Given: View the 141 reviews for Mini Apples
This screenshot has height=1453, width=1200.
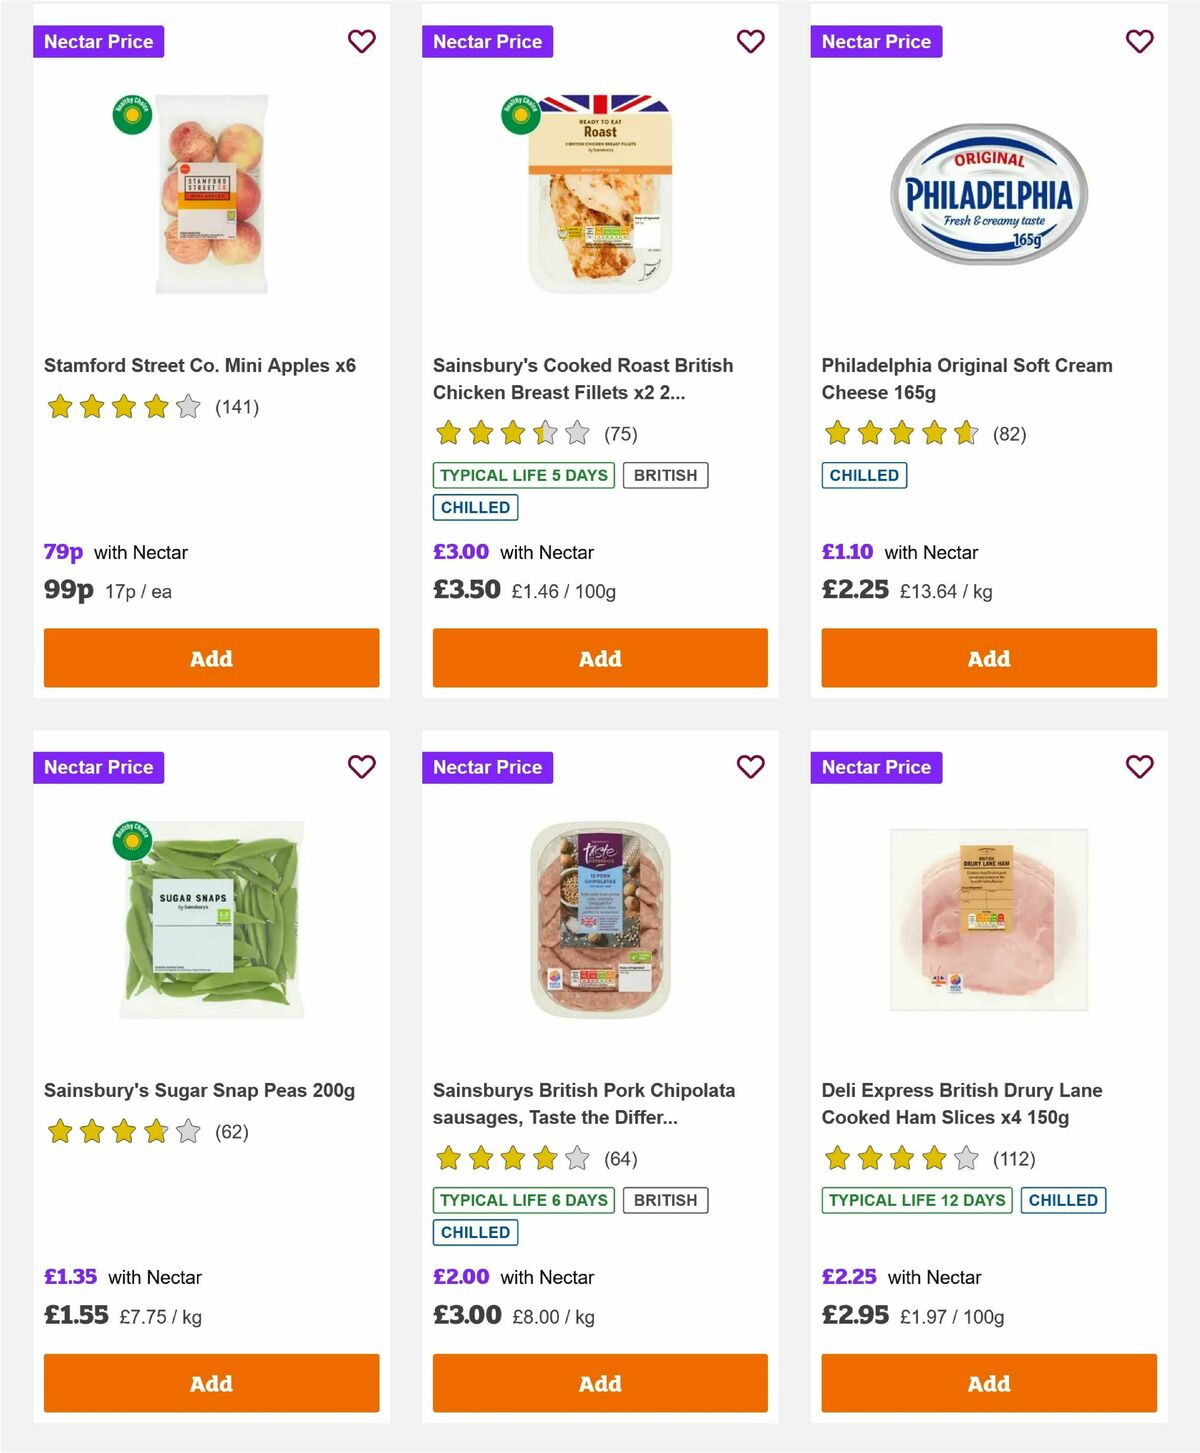Looking at the screenshot, I should click(x=237, y=407).
